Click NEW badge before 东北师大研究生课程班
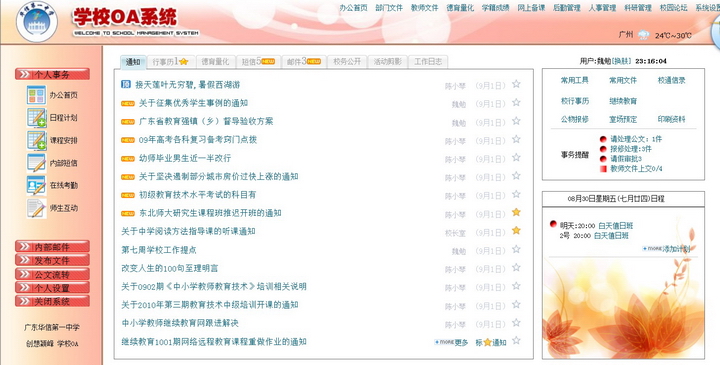The height and width of the screenshot is (365, 720). pyautogui.click(x=128, y=213)
